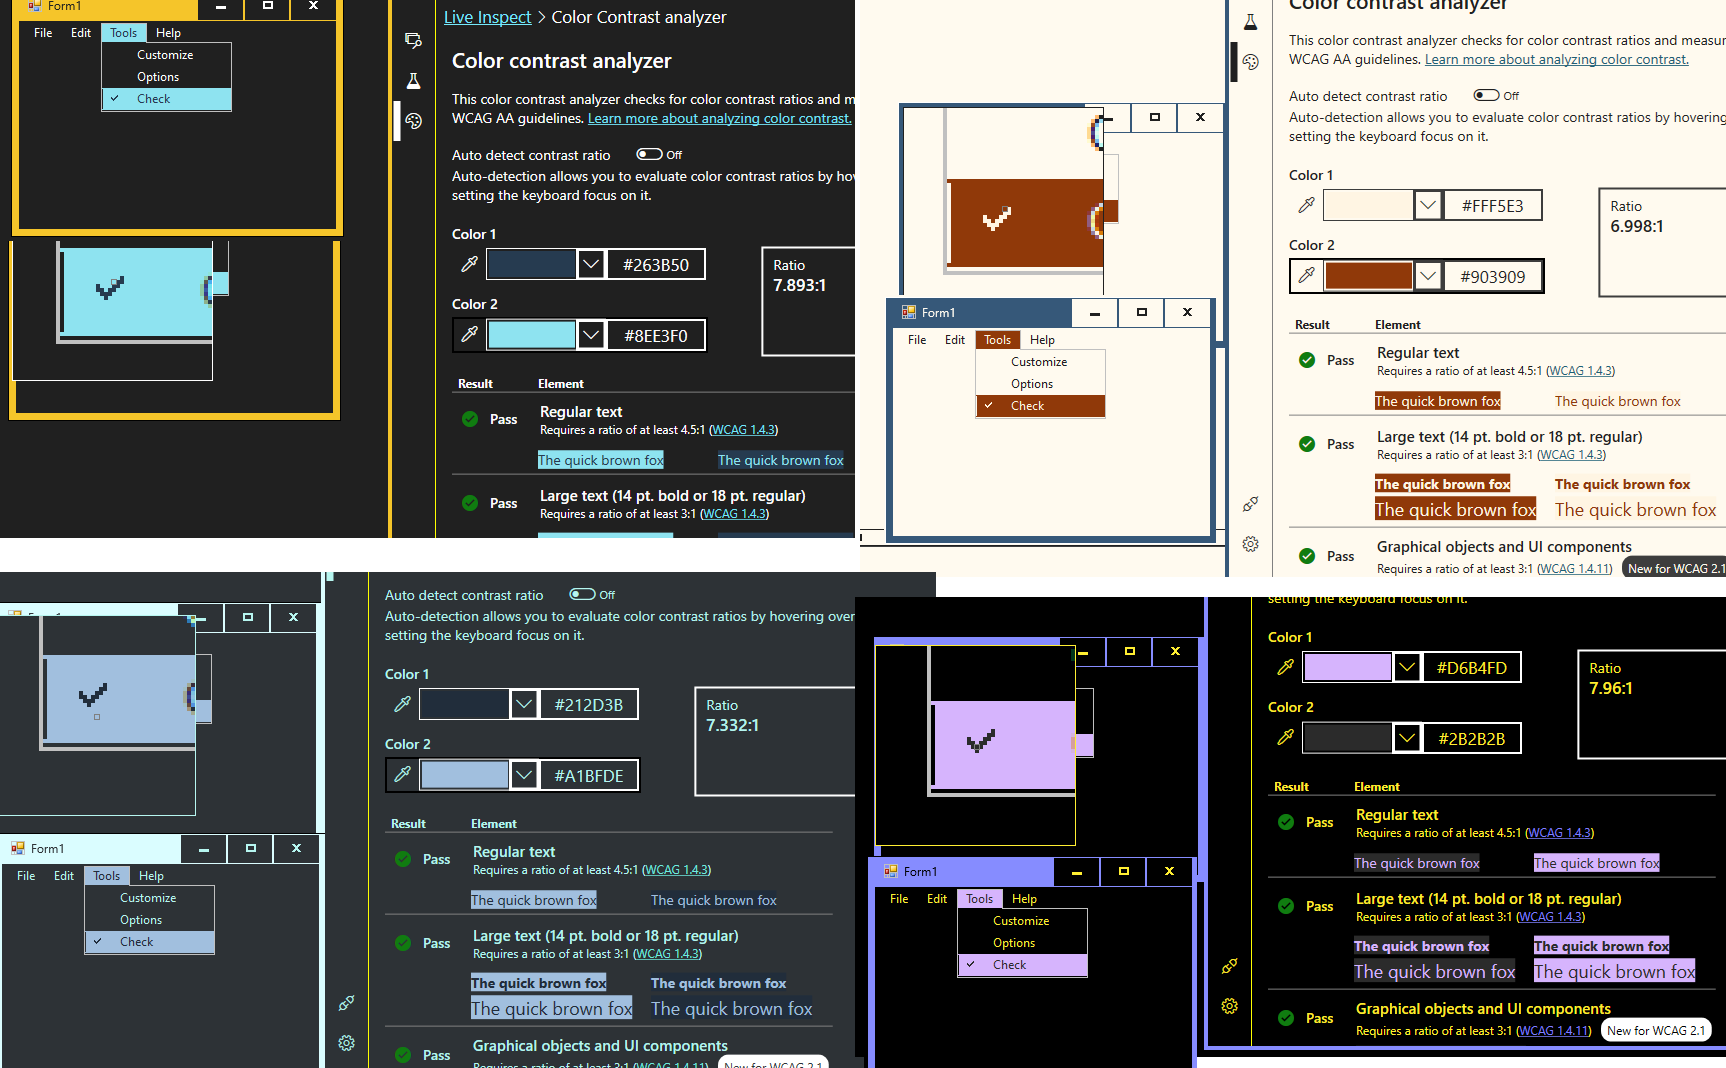Use eyedropper next to #903909
This screenshot has height=1068, width=1726.
pos(1306,275)
